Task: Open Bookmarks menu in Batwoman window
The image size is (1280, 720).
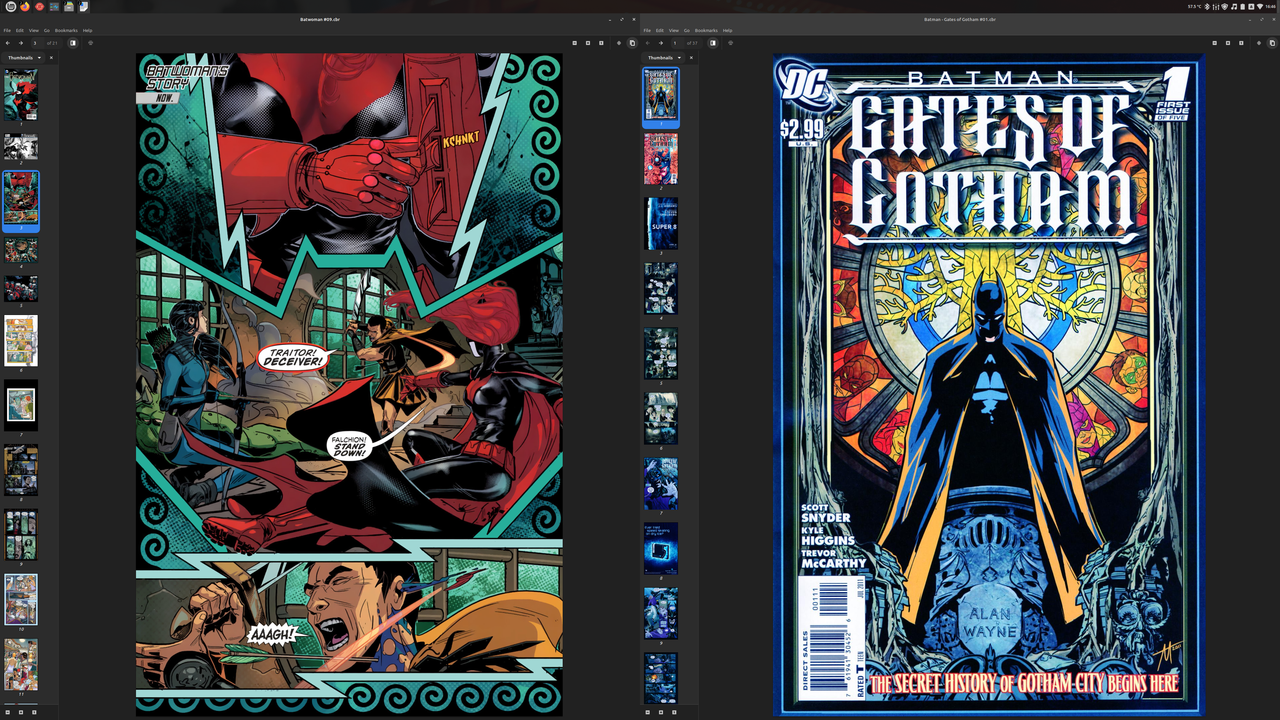Action: coord(66,31)
